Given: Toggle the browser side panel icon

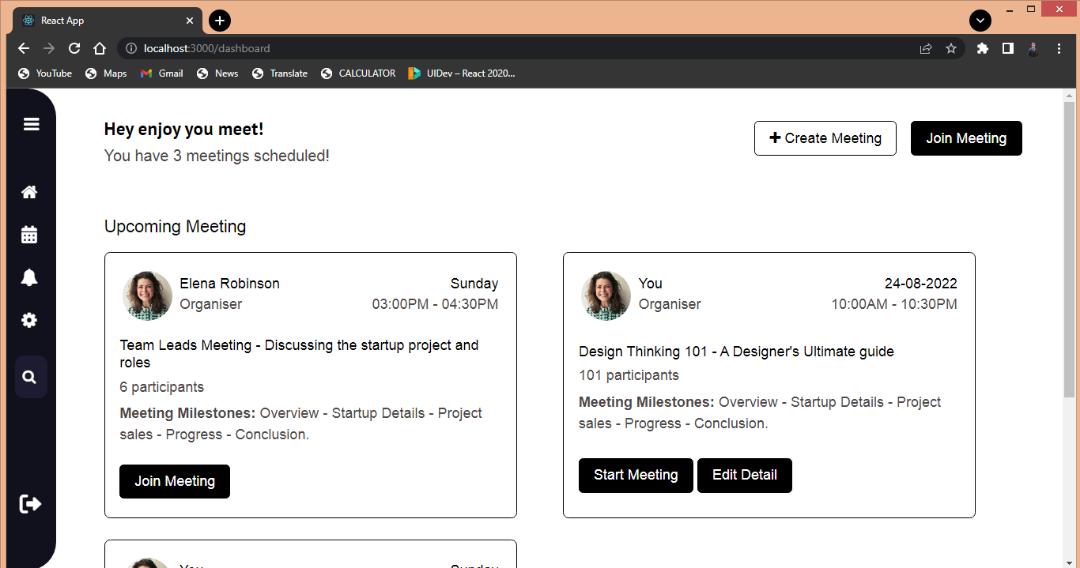Looking at the screenshot, I should 1008,48.
